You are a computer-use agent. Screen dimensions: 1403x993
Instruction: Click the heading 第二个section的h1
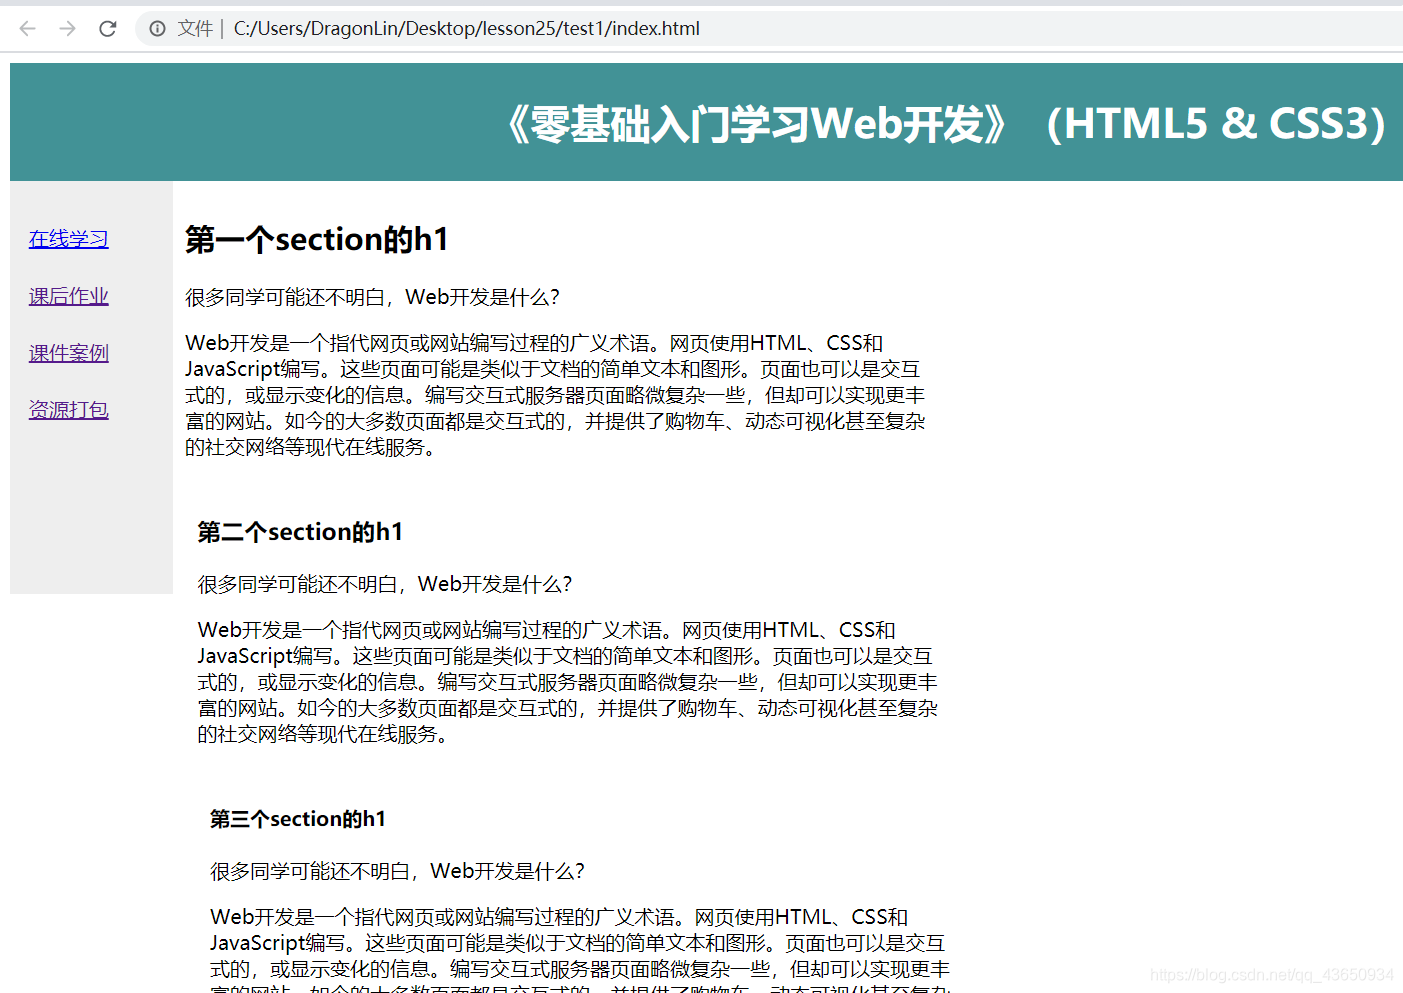point(300,531)
